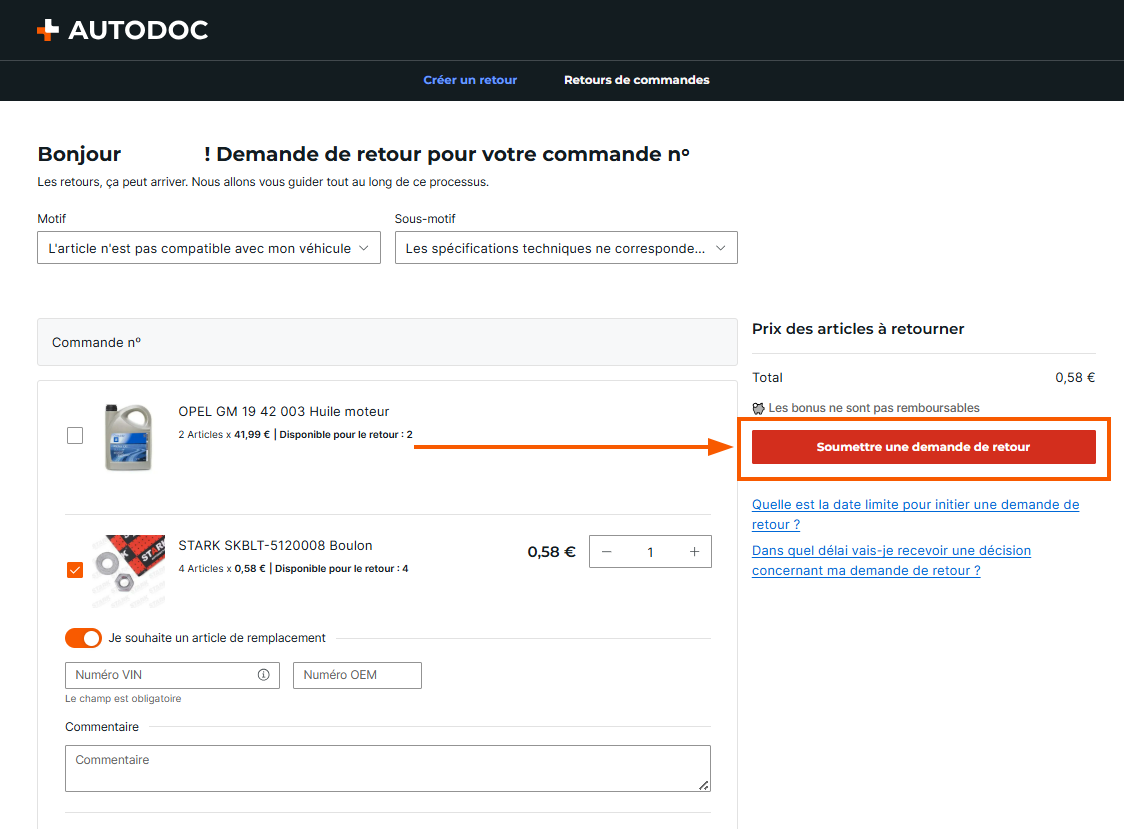
Task: Click the Boulon price 0,58 €
Action: coord(551,551)
